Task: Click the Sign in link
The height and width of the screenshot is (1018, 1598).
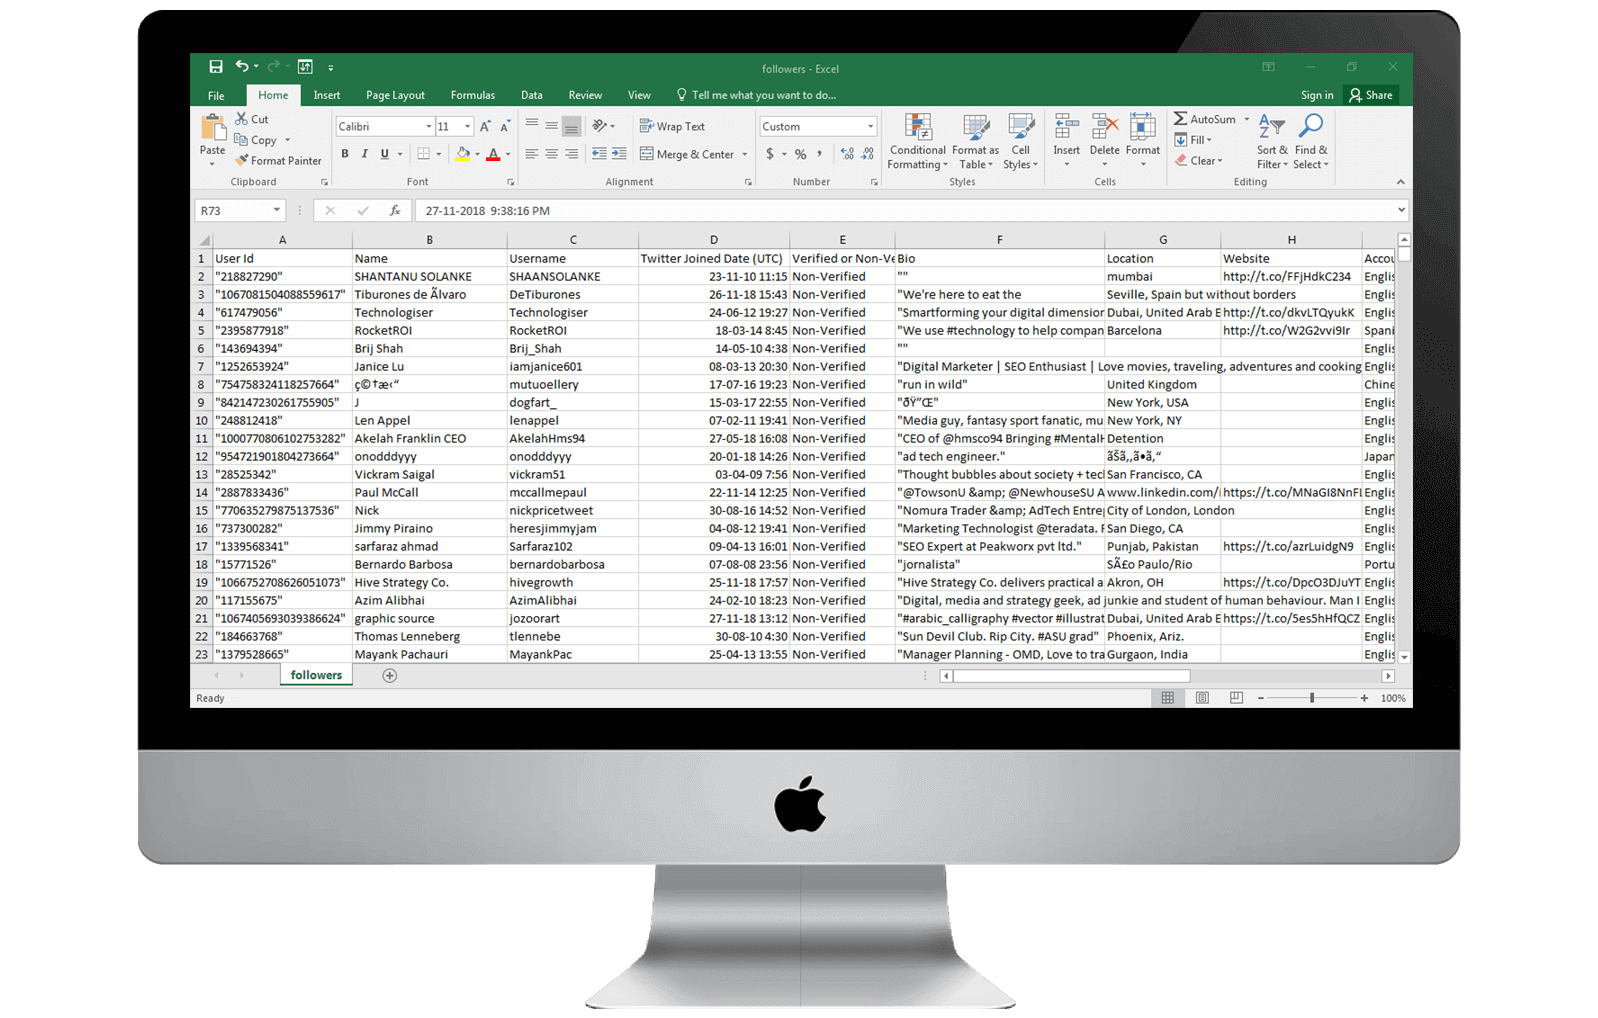Action: pyautogui.click(x=1316, y=96)
